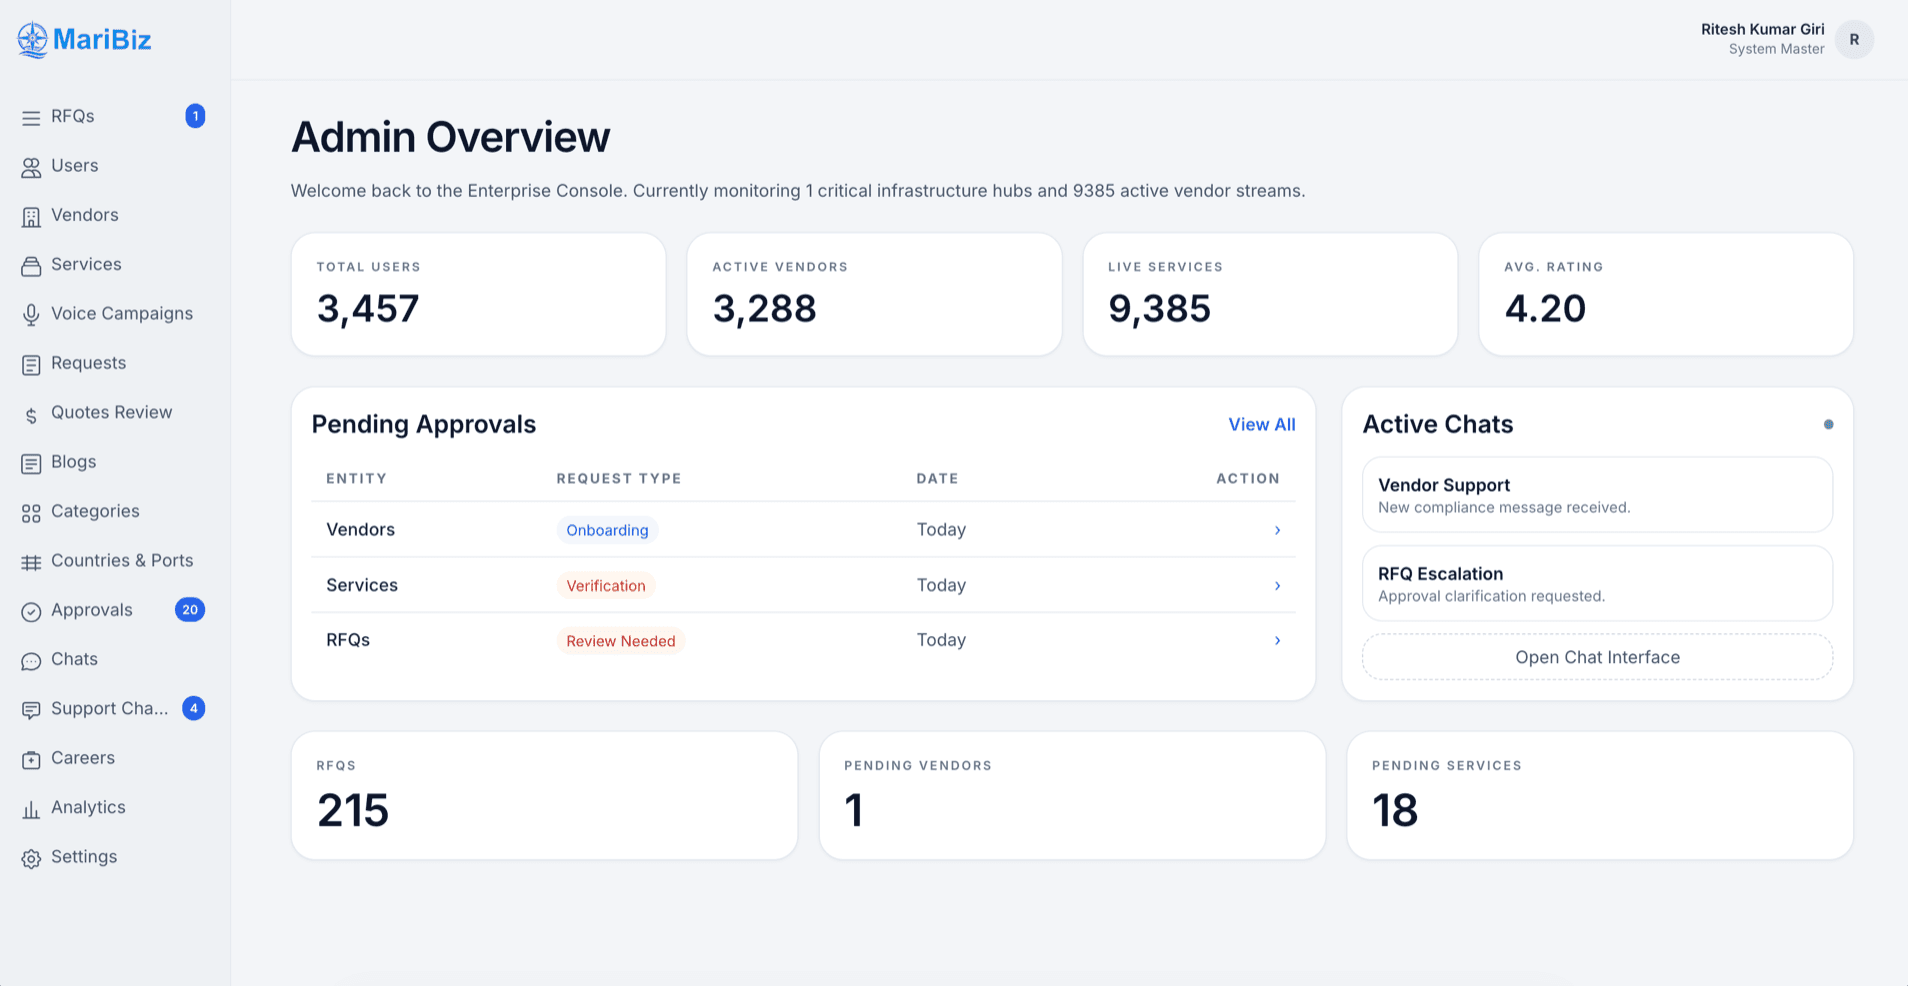Expand the RFQs Review Needed row chevron

point(1277,640)
